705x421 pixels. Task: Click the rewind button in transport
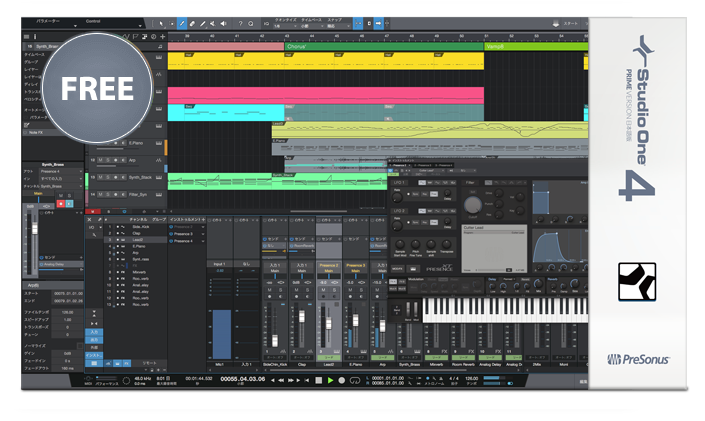click(x=281, y=381)
